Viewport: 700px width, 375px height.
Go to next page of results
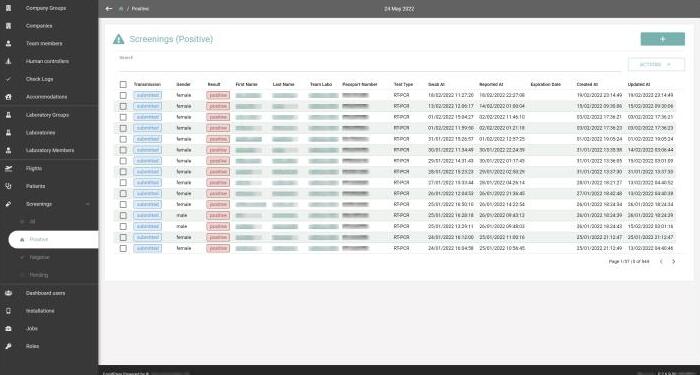[x=674, y=262]
